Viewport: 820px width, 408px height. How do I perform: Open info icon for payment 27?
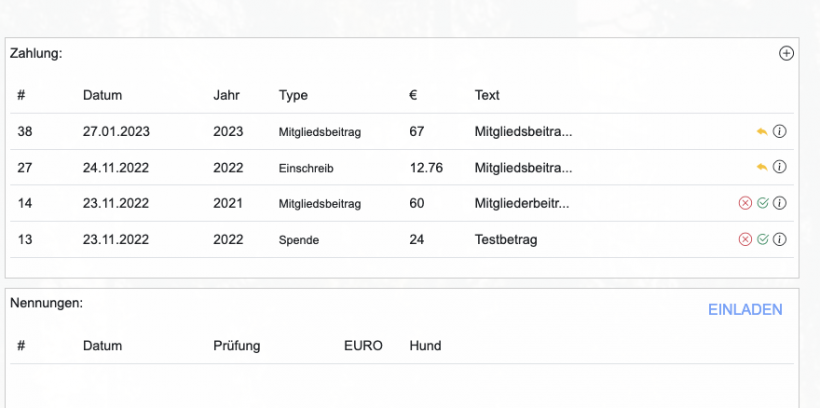click(x=781, y=167)
